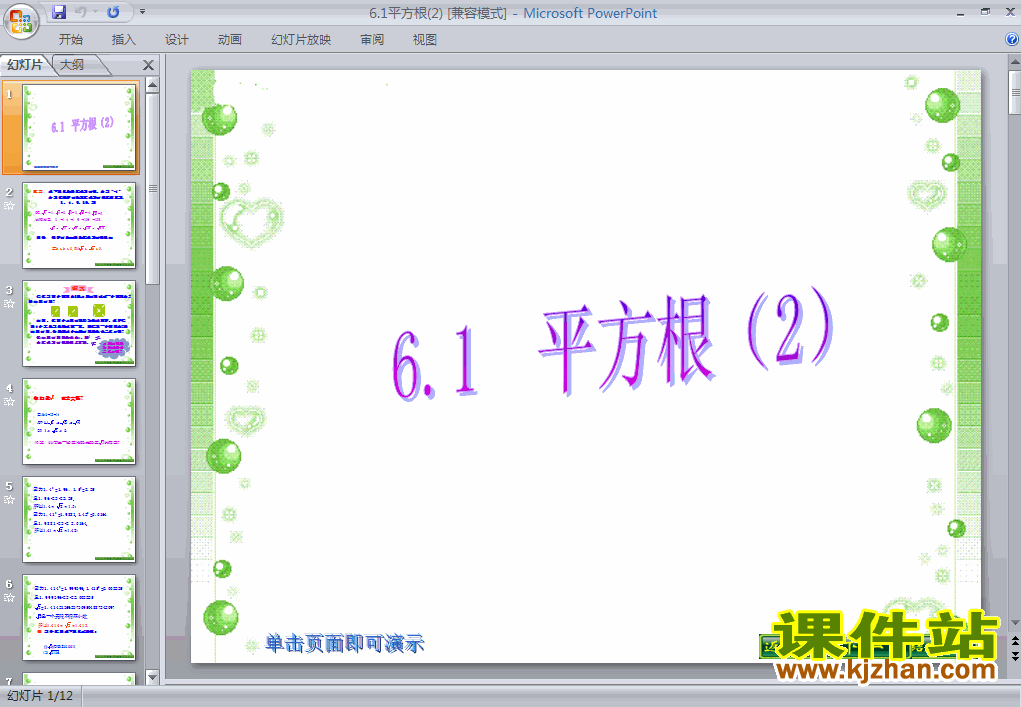The width and height of the screenshot is (1021, 707).
Task: Open the 开始 ribbon tab
Action: click(70, 40)
